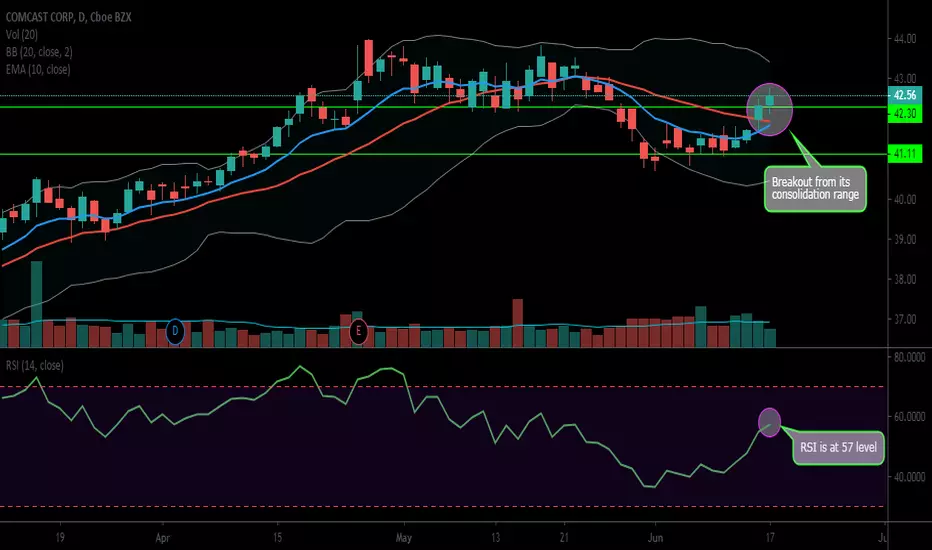Select the purple circle on the RSI line
The width and height of the screenshot is (932, 550).
pos(770,423)
